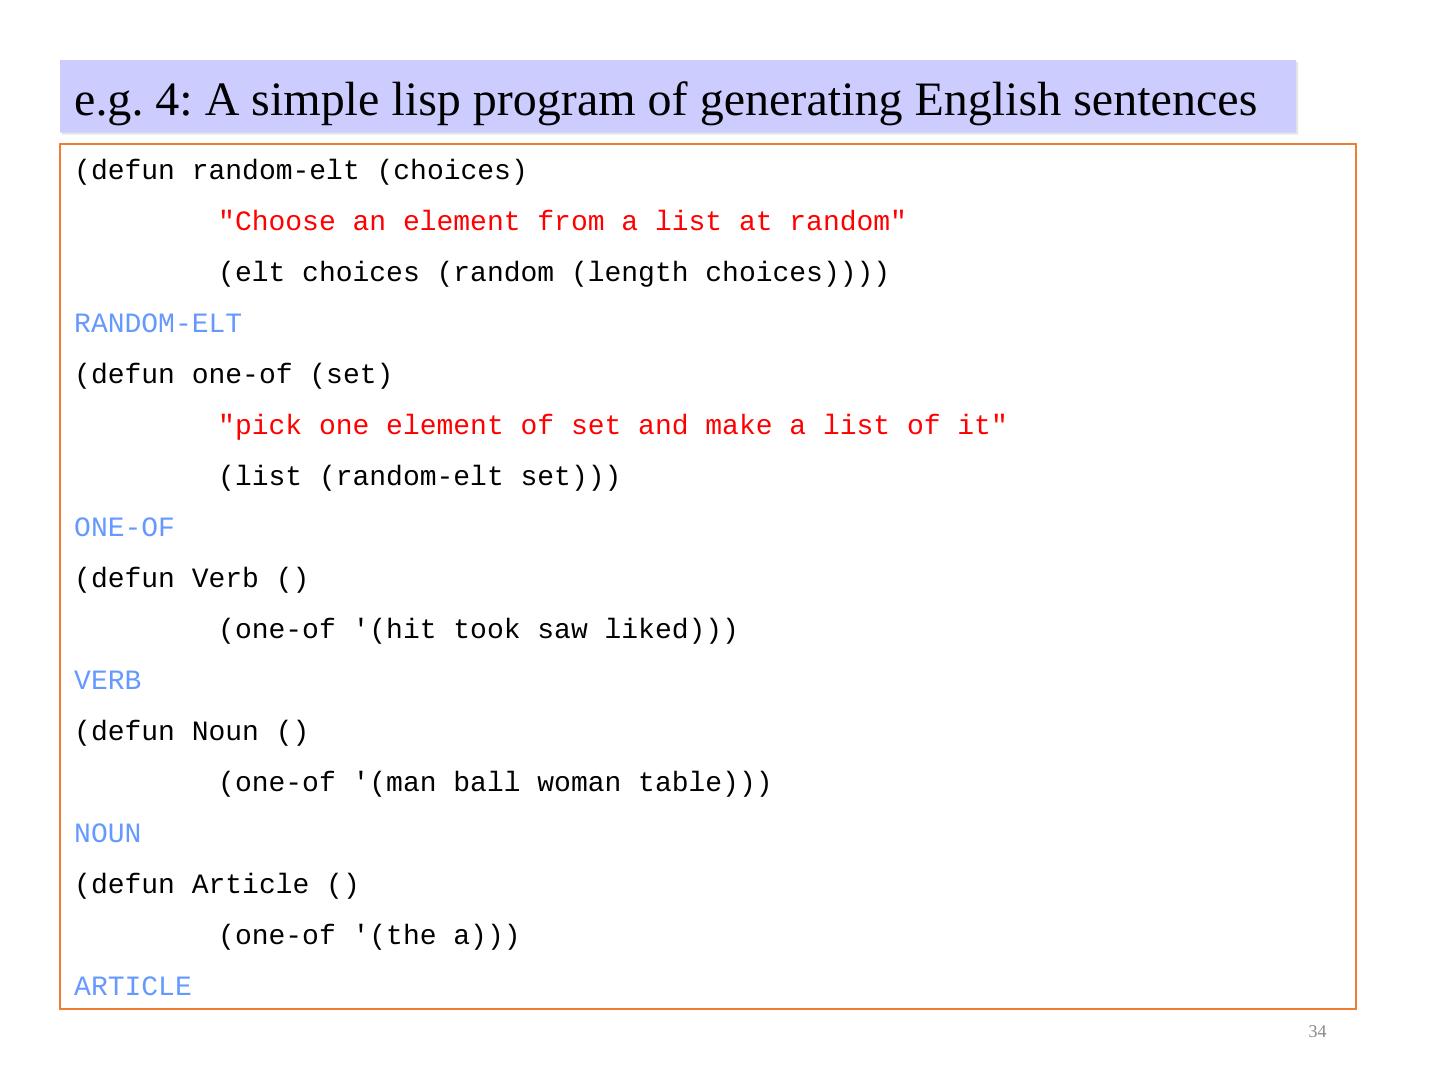Click the docstring "pick one element of set and make a list of it"
Screen dimensions: 1440x1080
click(613, 426)
